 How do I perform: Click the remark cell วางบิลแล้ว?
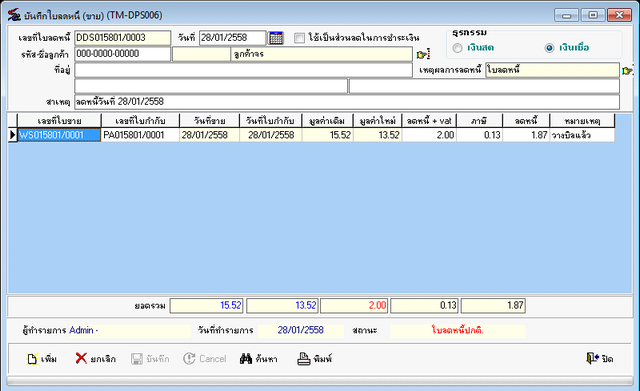point(582,135)
